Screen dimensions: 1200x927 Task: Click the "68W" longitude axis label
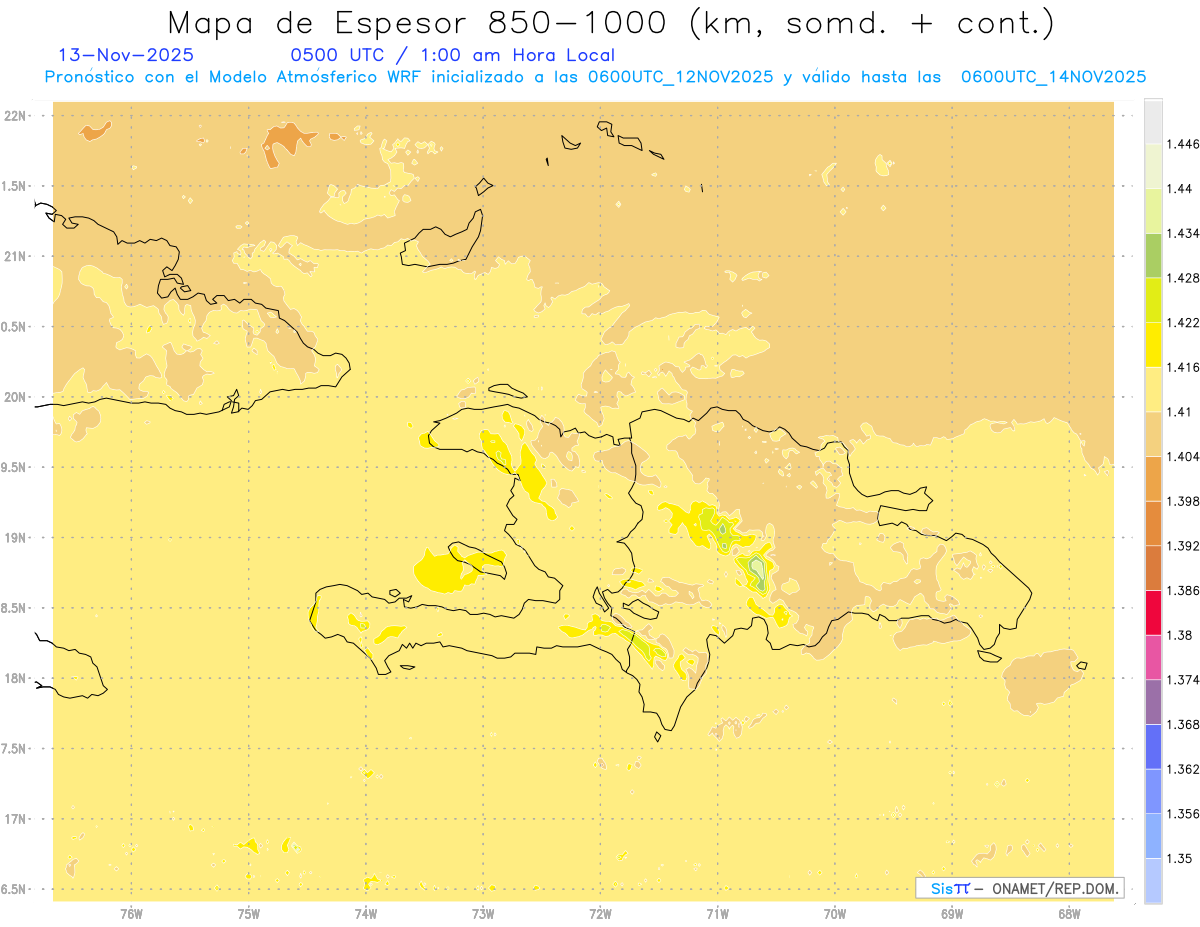[x=1069, y=914]
